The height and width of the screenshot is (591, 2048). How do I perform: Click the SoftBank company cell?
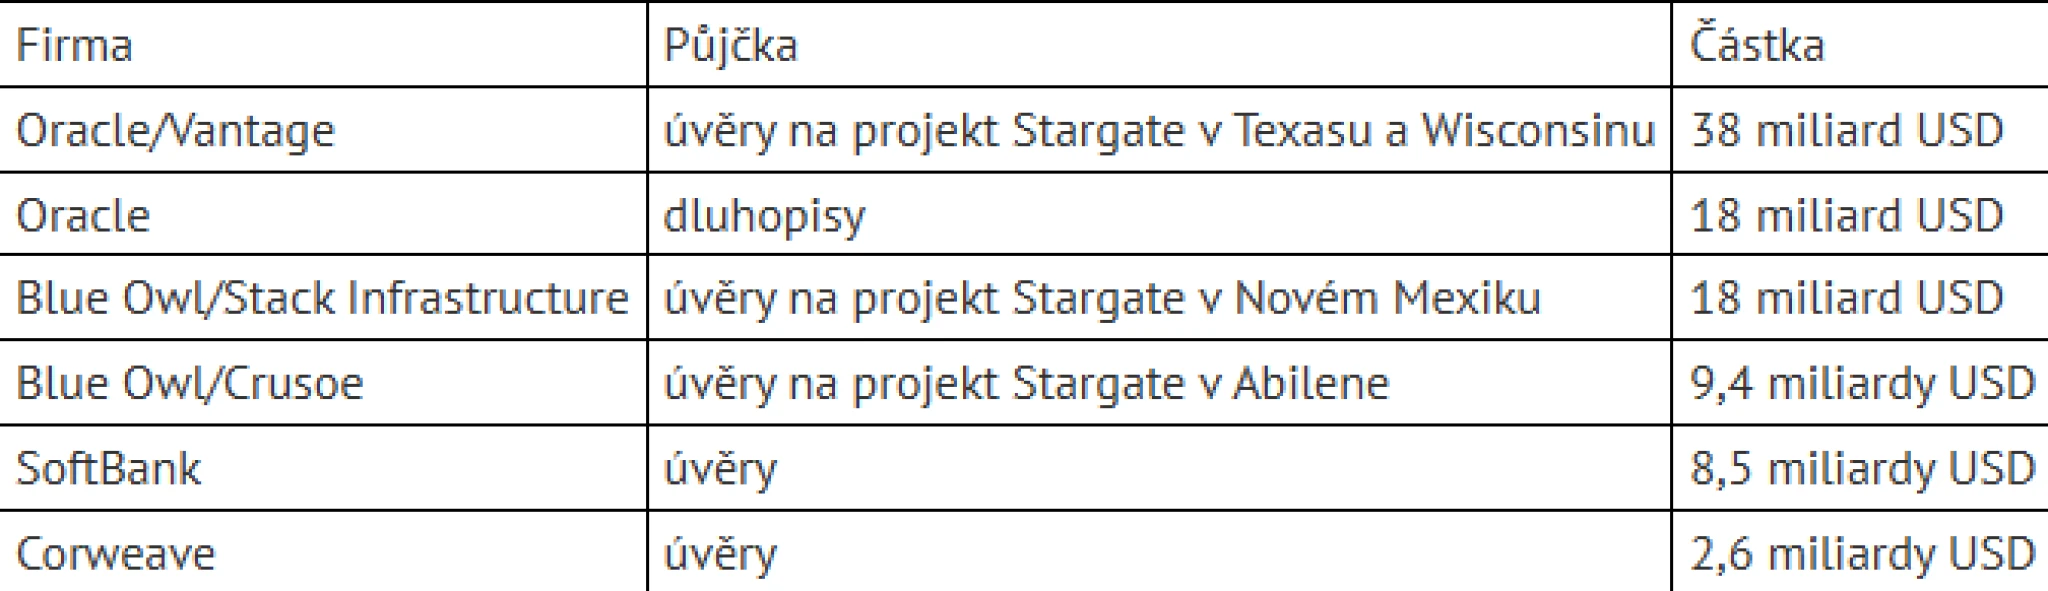click(109, 468)
